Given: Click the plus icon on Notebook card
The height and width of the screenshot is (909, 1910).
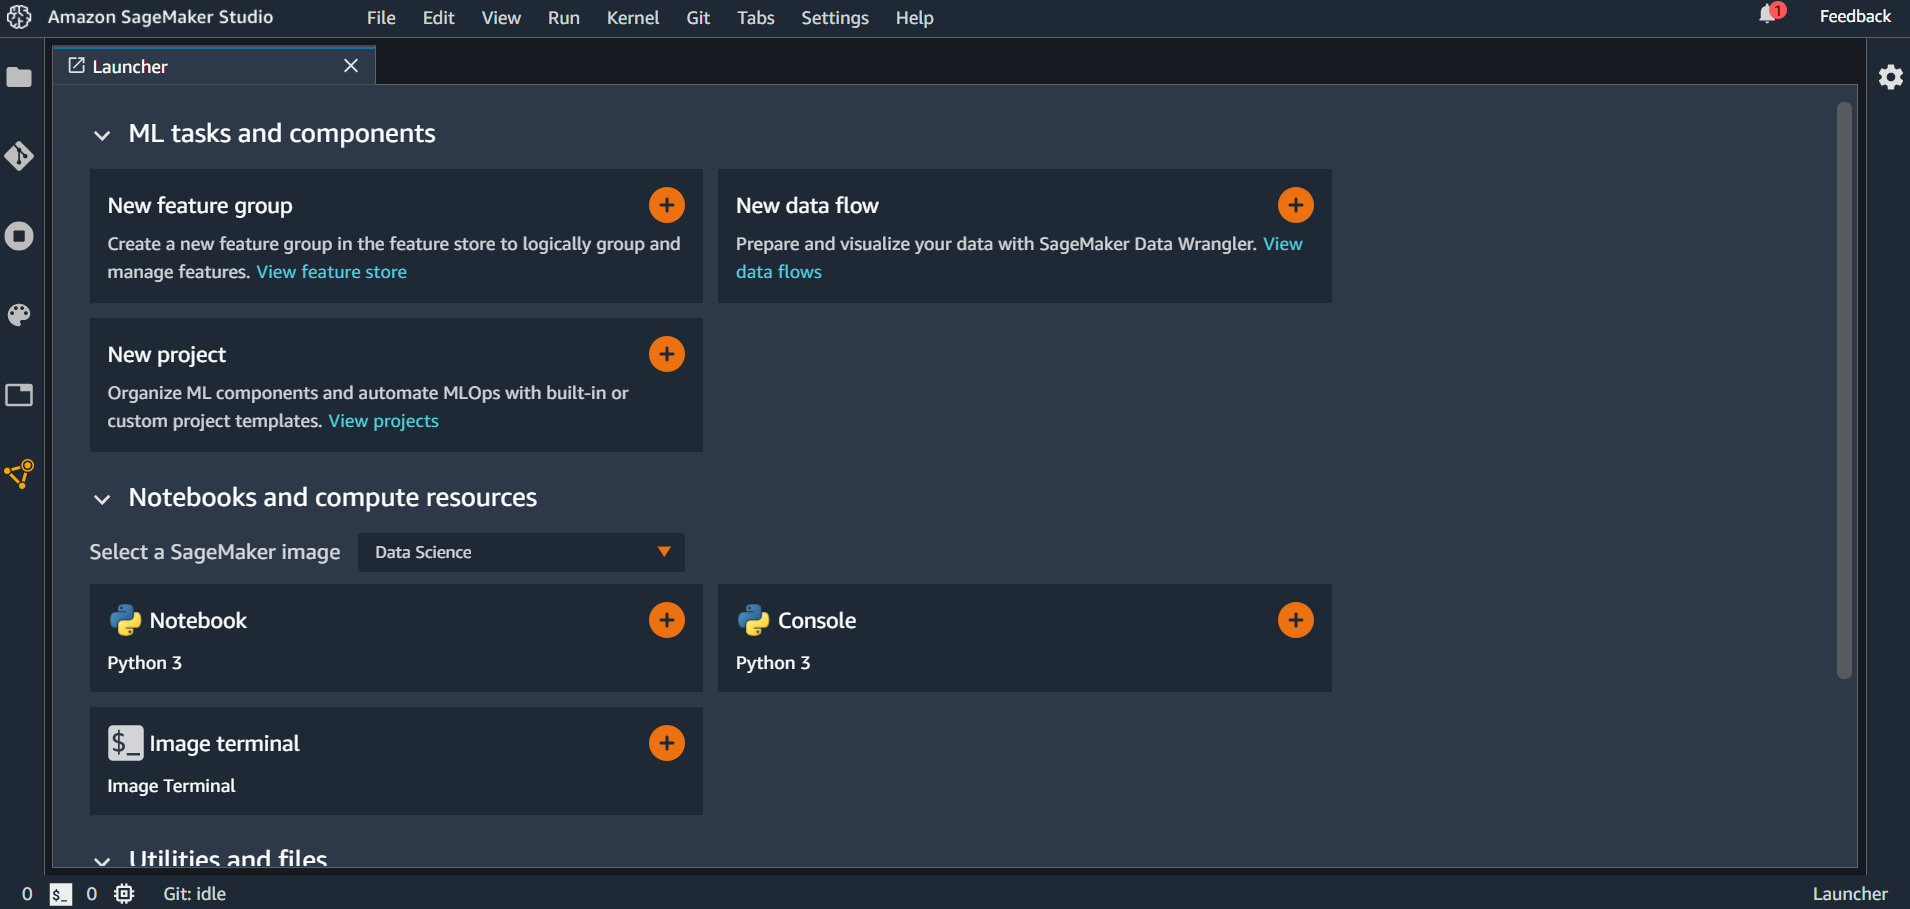Looking at the screenshot, I should click(667, 620).
